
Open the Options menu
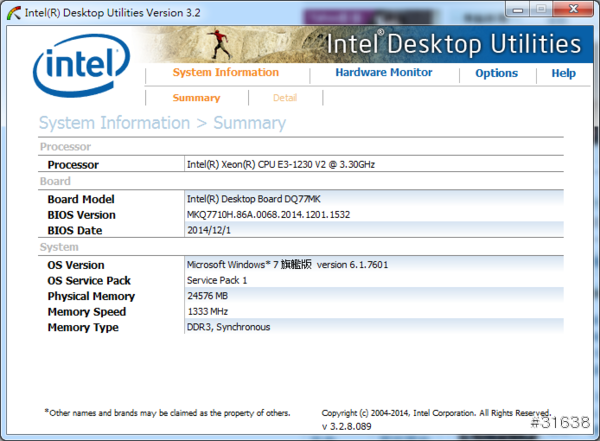coord(496,73)
